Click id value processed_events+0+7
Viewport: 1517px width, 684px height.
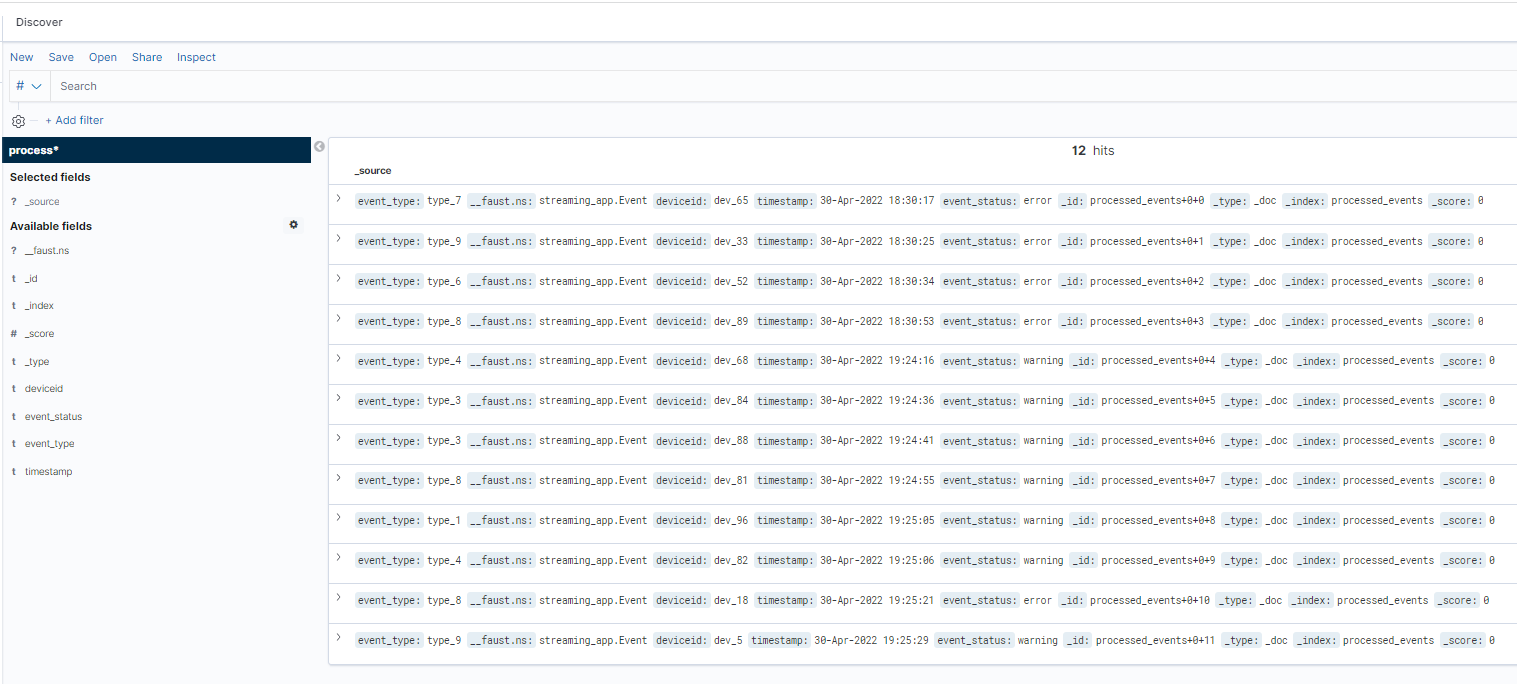(1158, 480)
